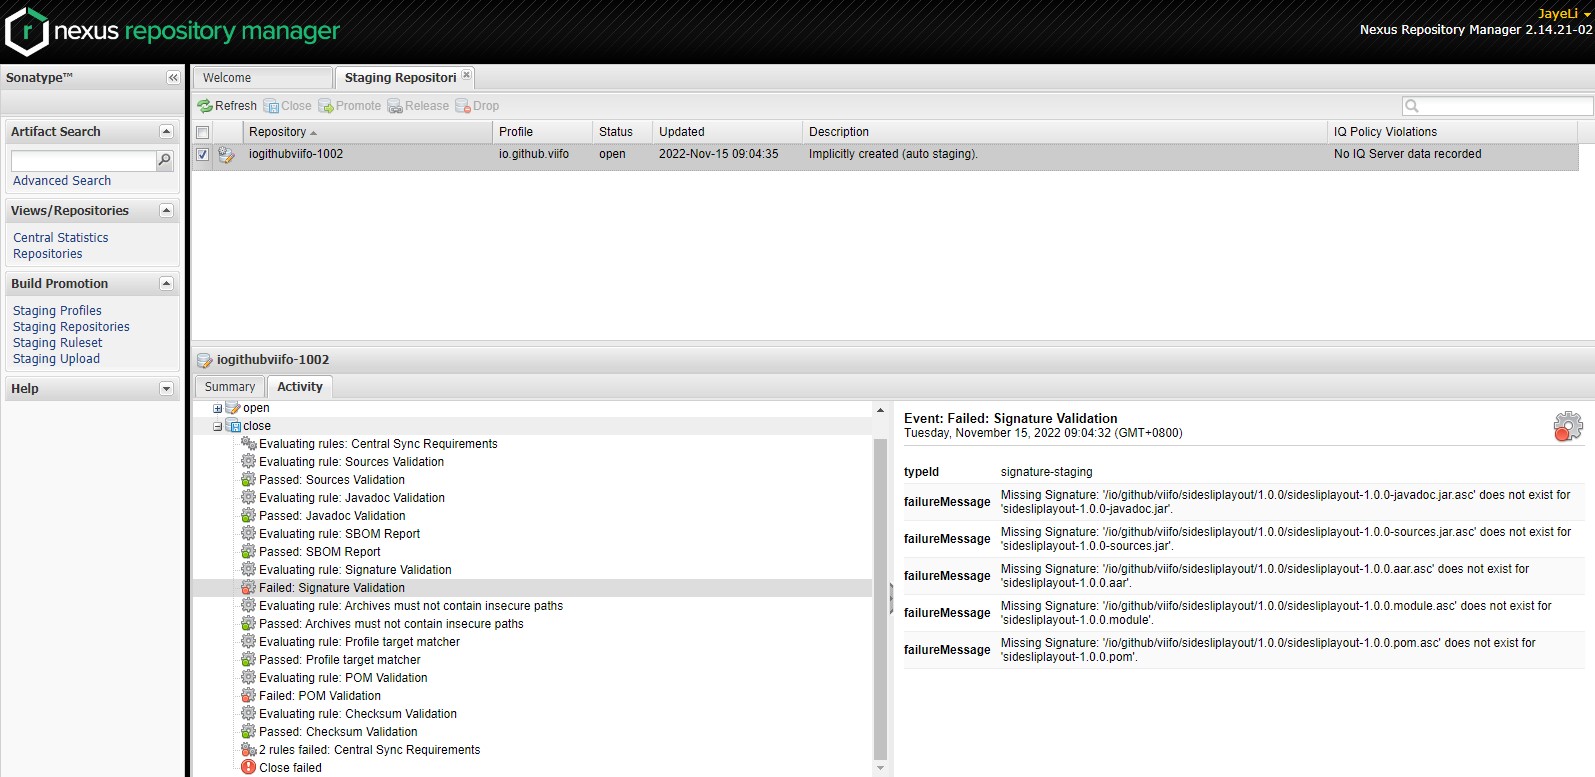Click the repository icon in iogithubviifo-1002 row

(226, 155)
